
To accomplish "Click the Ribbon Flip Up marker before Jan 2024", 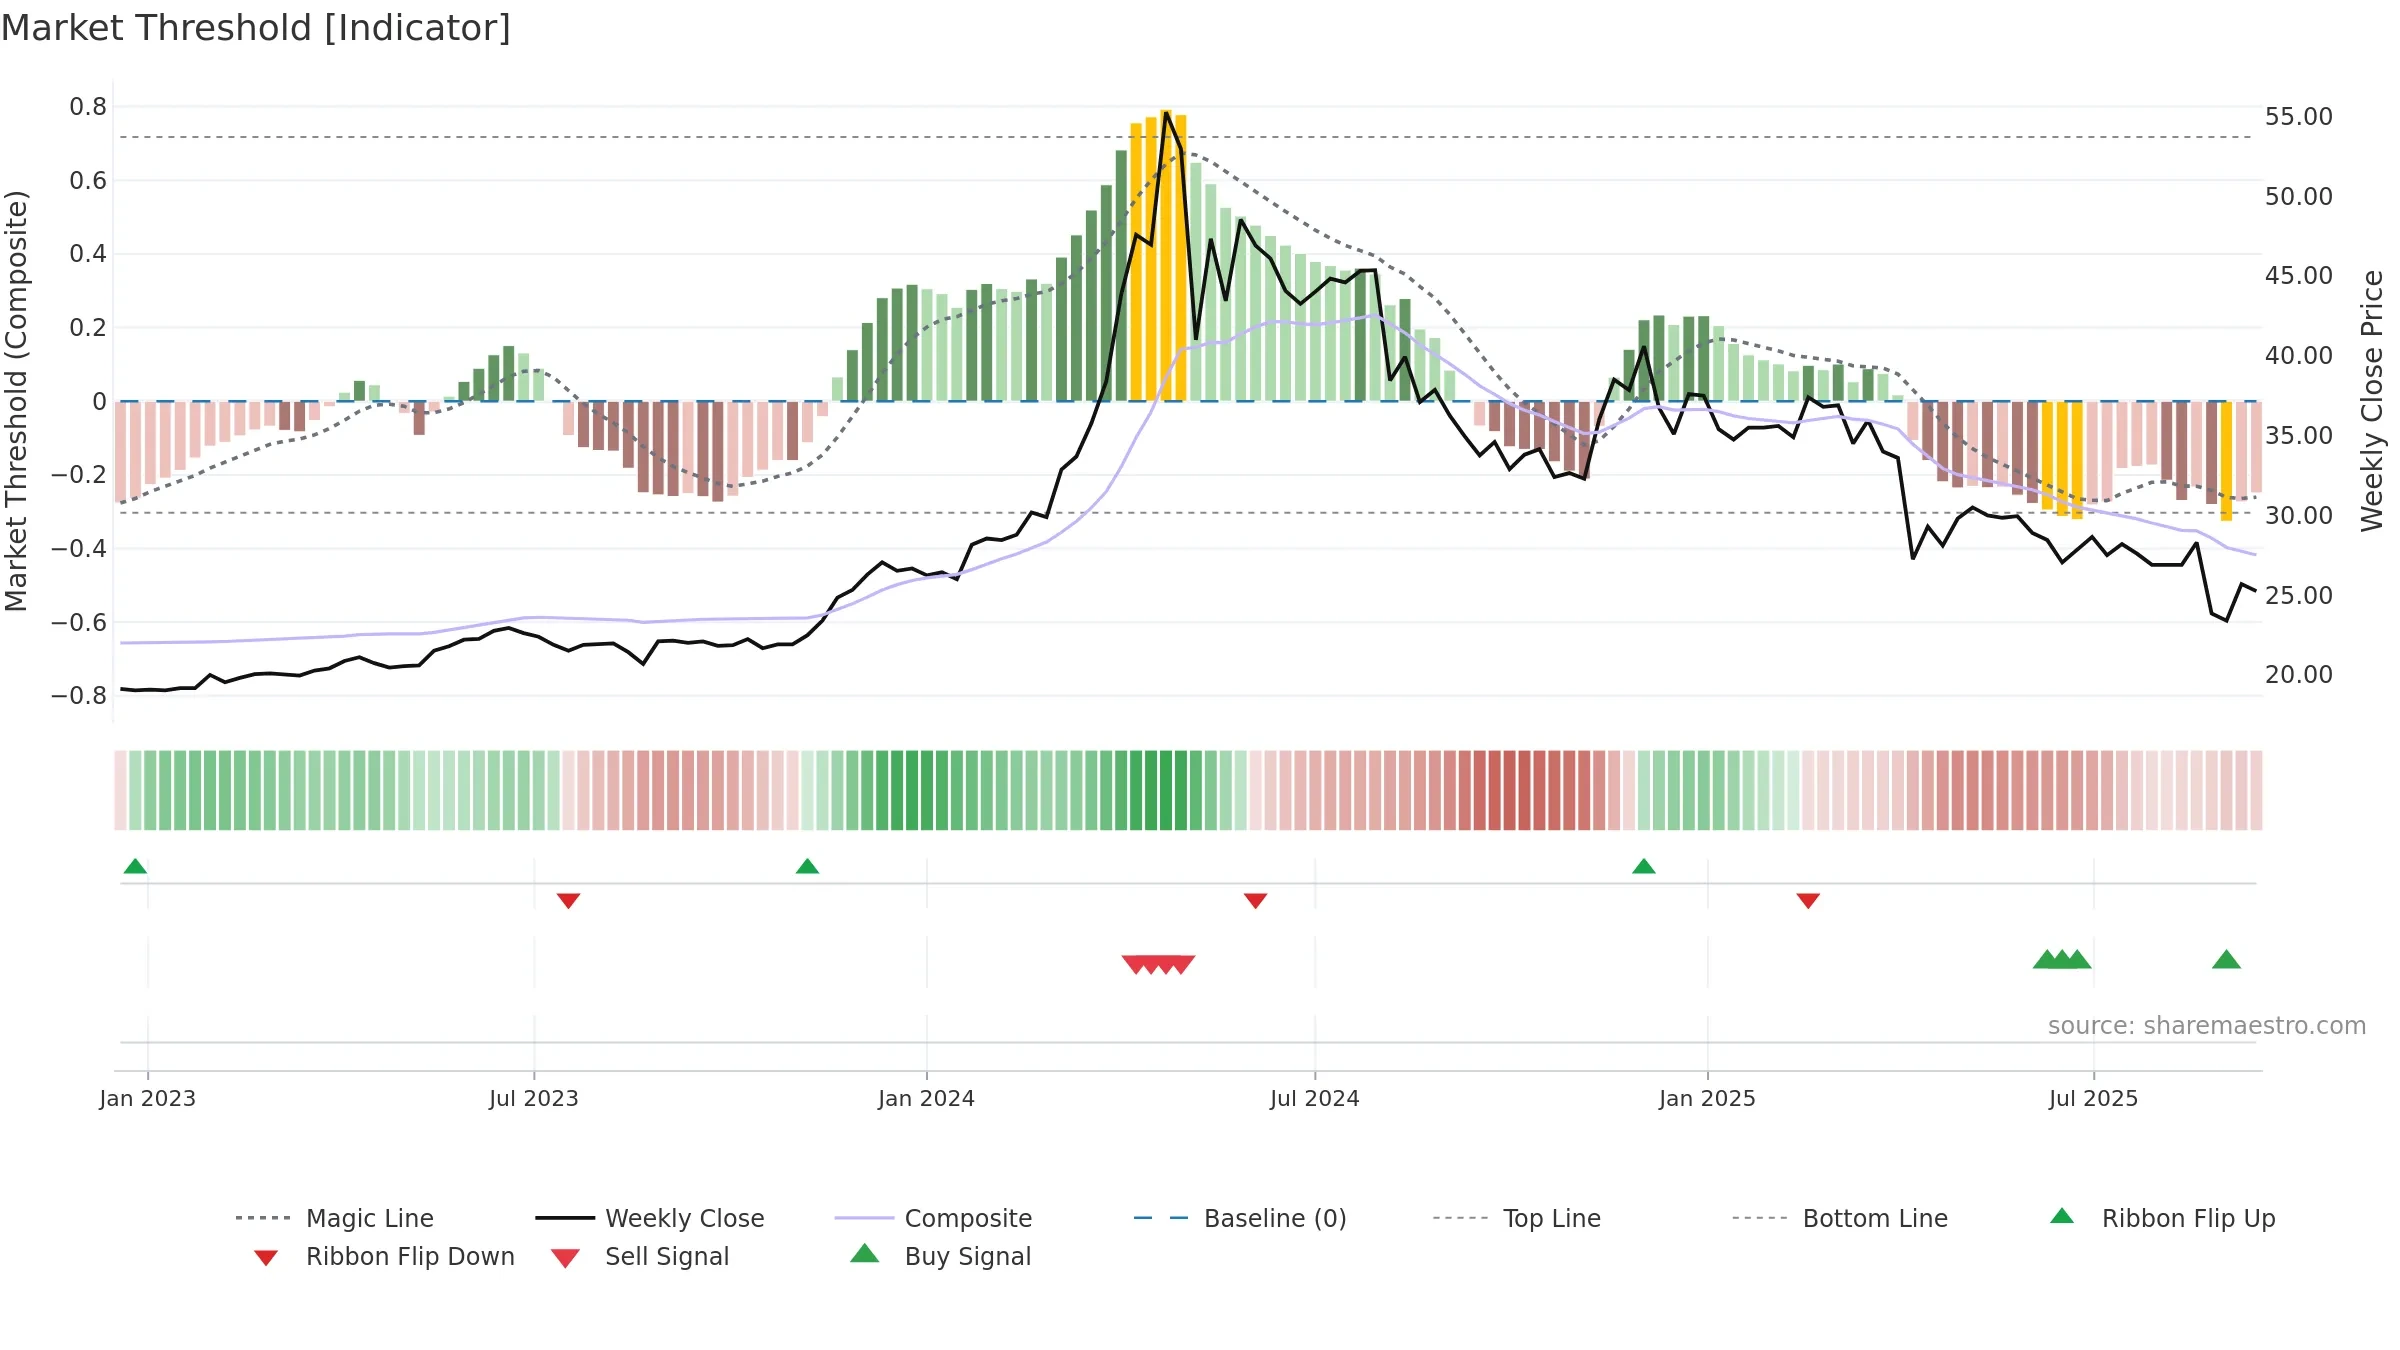I will point(807,866).
